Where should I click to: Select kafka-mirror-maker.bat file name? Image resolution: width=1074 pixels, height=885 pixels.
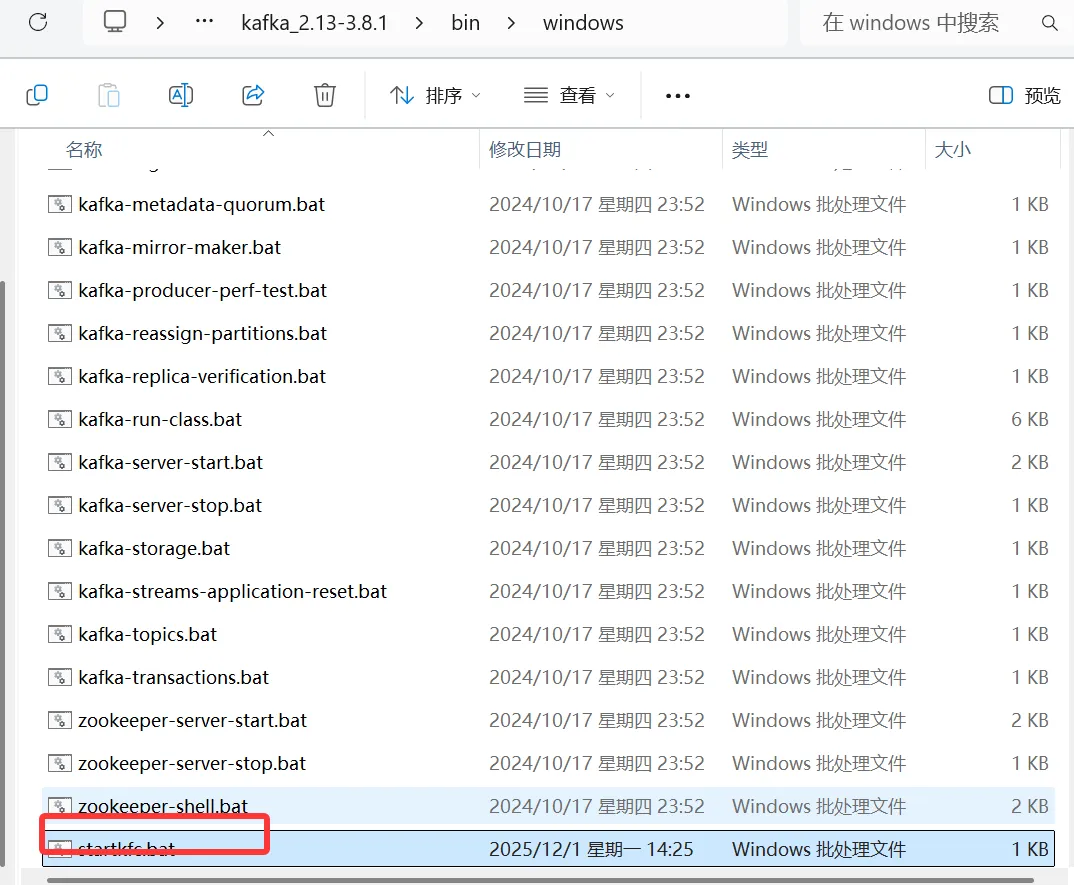[179, 247]
